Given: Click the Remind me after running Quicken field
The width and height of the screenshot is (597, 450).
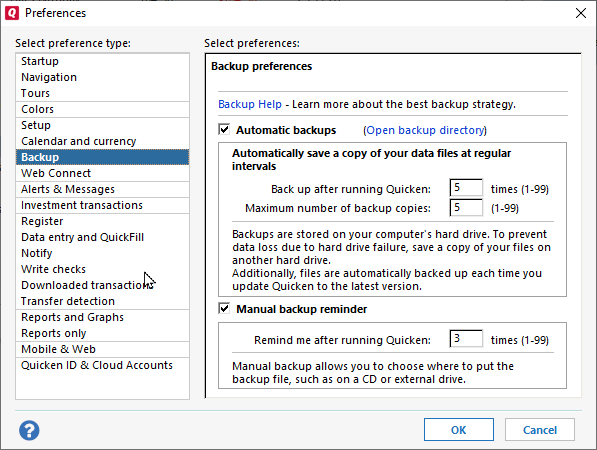Looking at the screenshot, I should click(x=466, y=338).
